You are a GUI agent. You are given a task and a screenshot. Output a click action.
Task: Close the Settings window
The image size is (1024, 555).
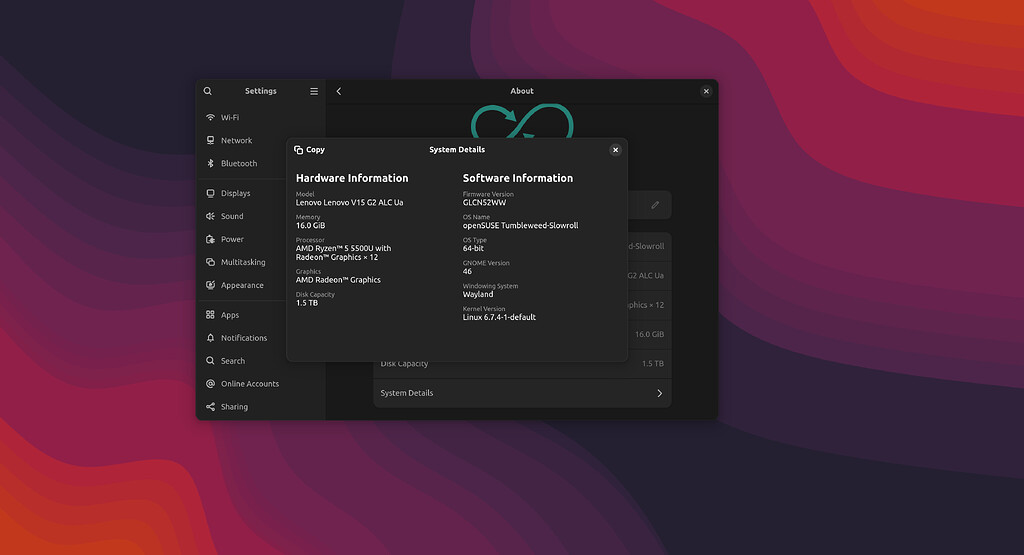click(706, 91)
